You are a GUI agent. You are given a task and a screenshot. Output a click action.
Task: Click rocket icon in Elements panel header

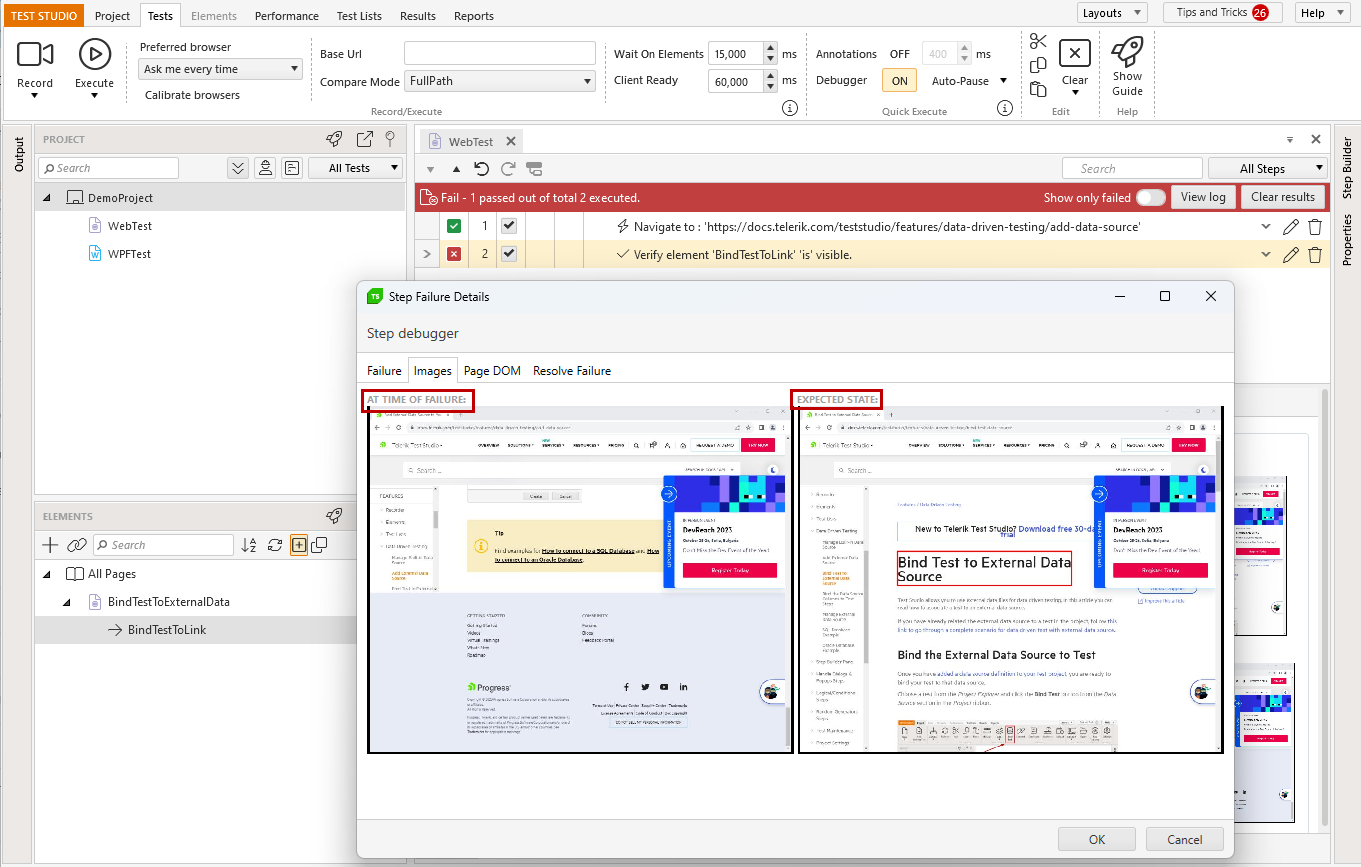[x=335, y=516]
